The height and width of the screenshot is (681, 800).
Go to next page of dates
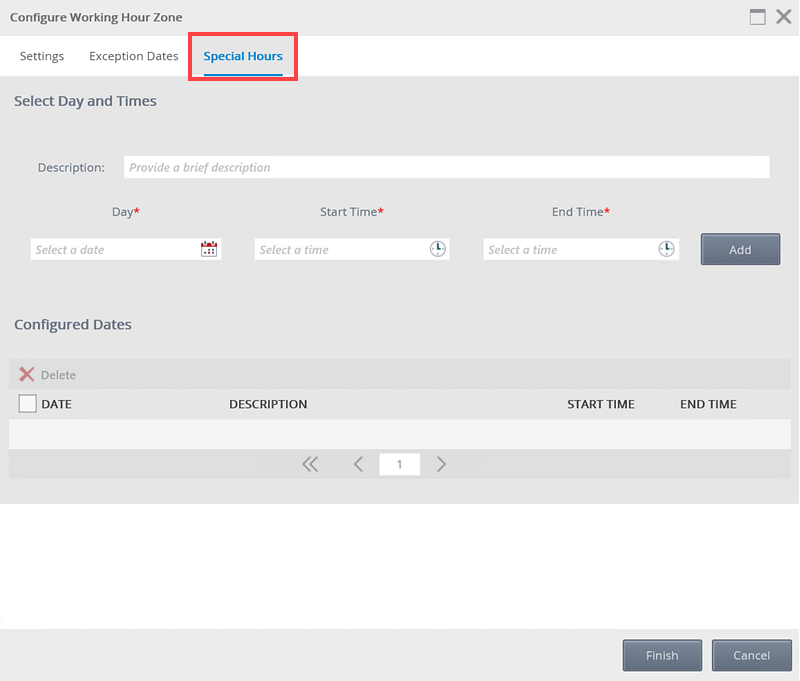coord(441,464)
